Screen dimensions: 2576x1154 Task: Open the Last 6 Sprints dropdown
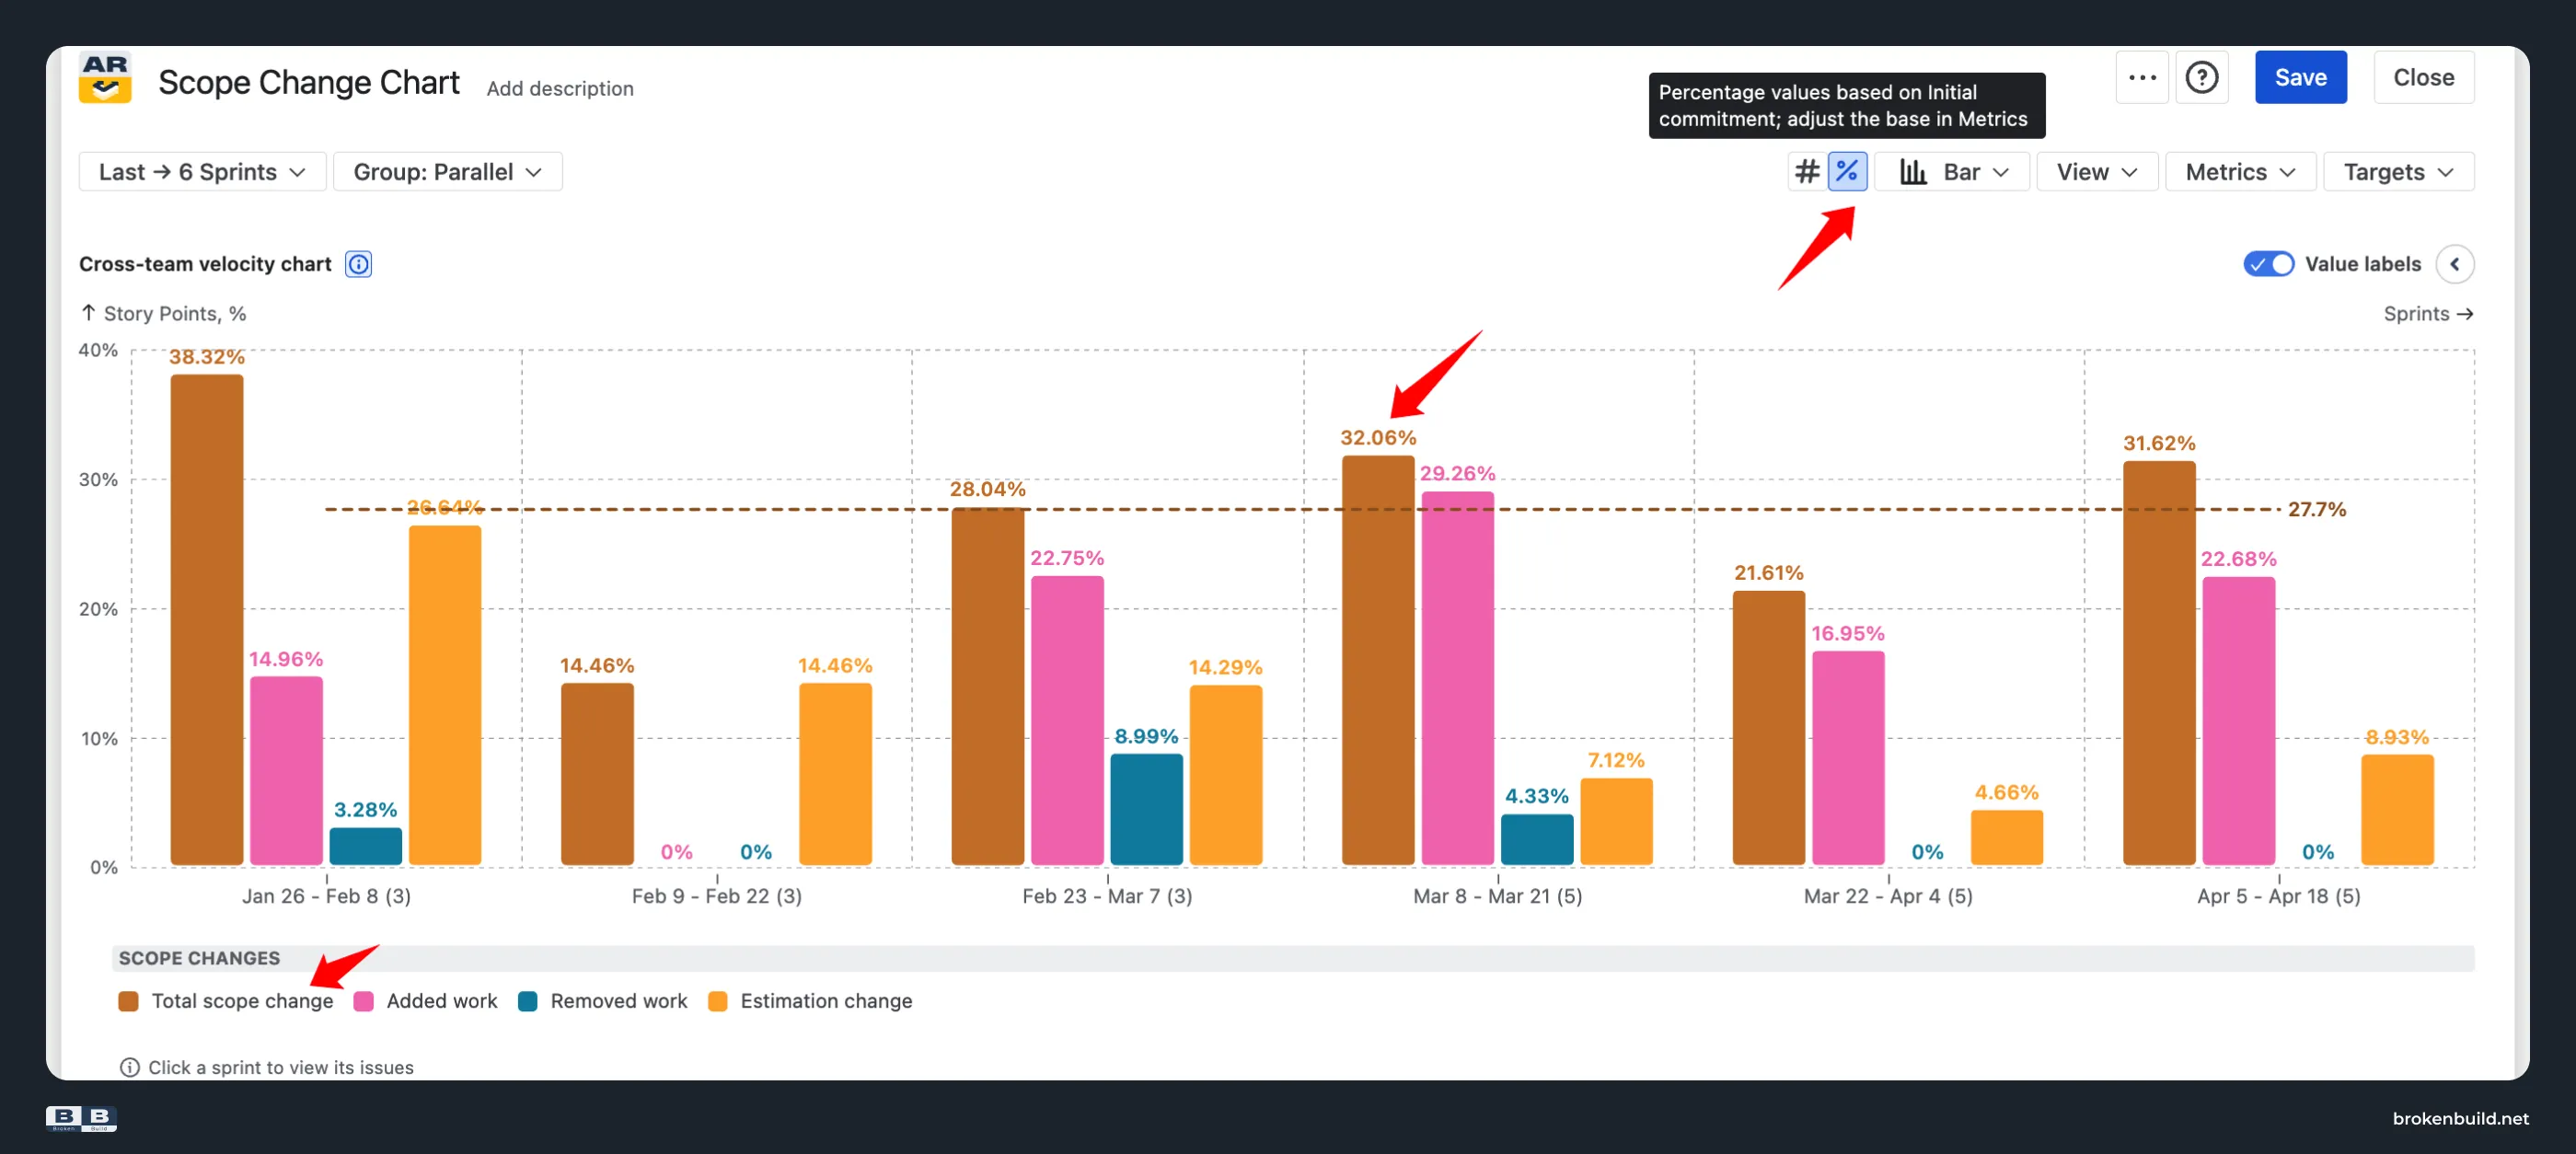(202, 172)
